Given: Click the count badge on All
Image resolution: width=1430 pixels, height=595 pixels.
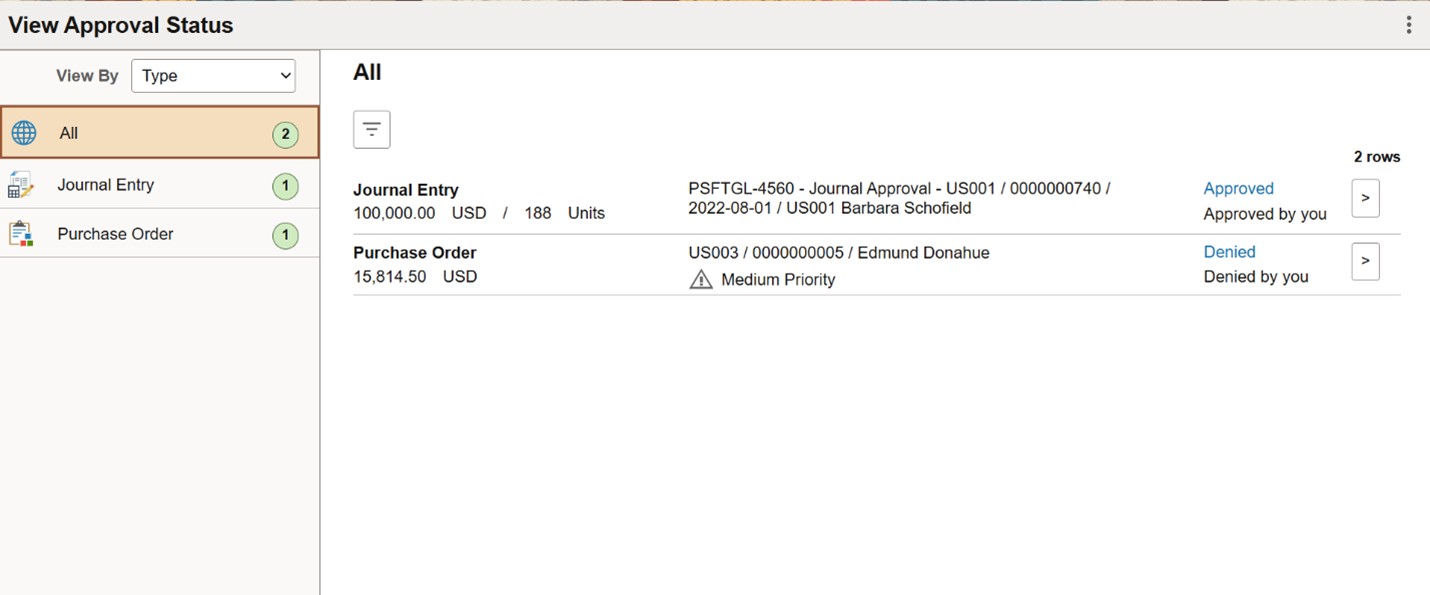Looking at the screenshot, I should [285, 134].
